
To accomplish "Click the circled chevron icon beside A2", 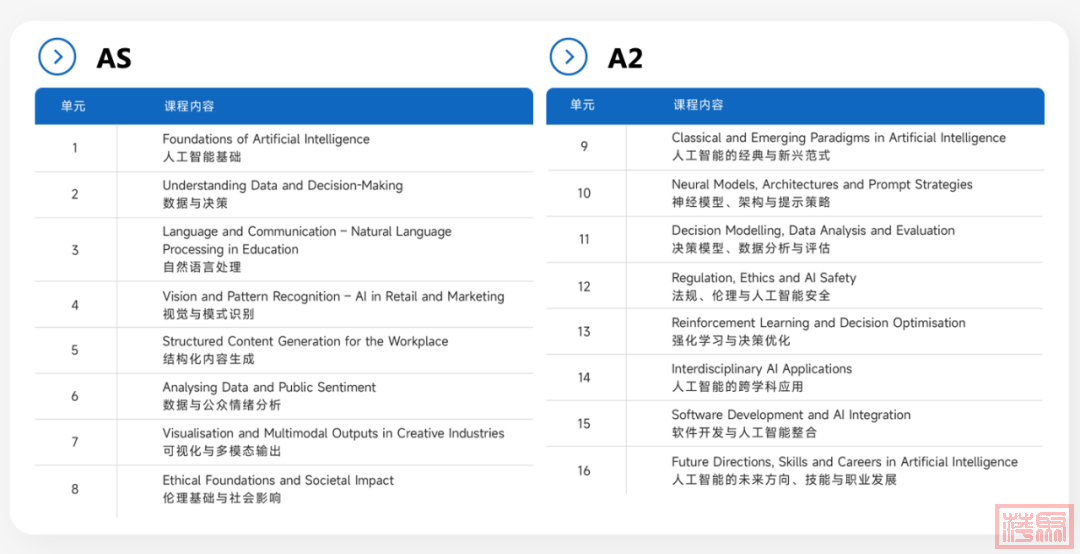I will 569,57.
